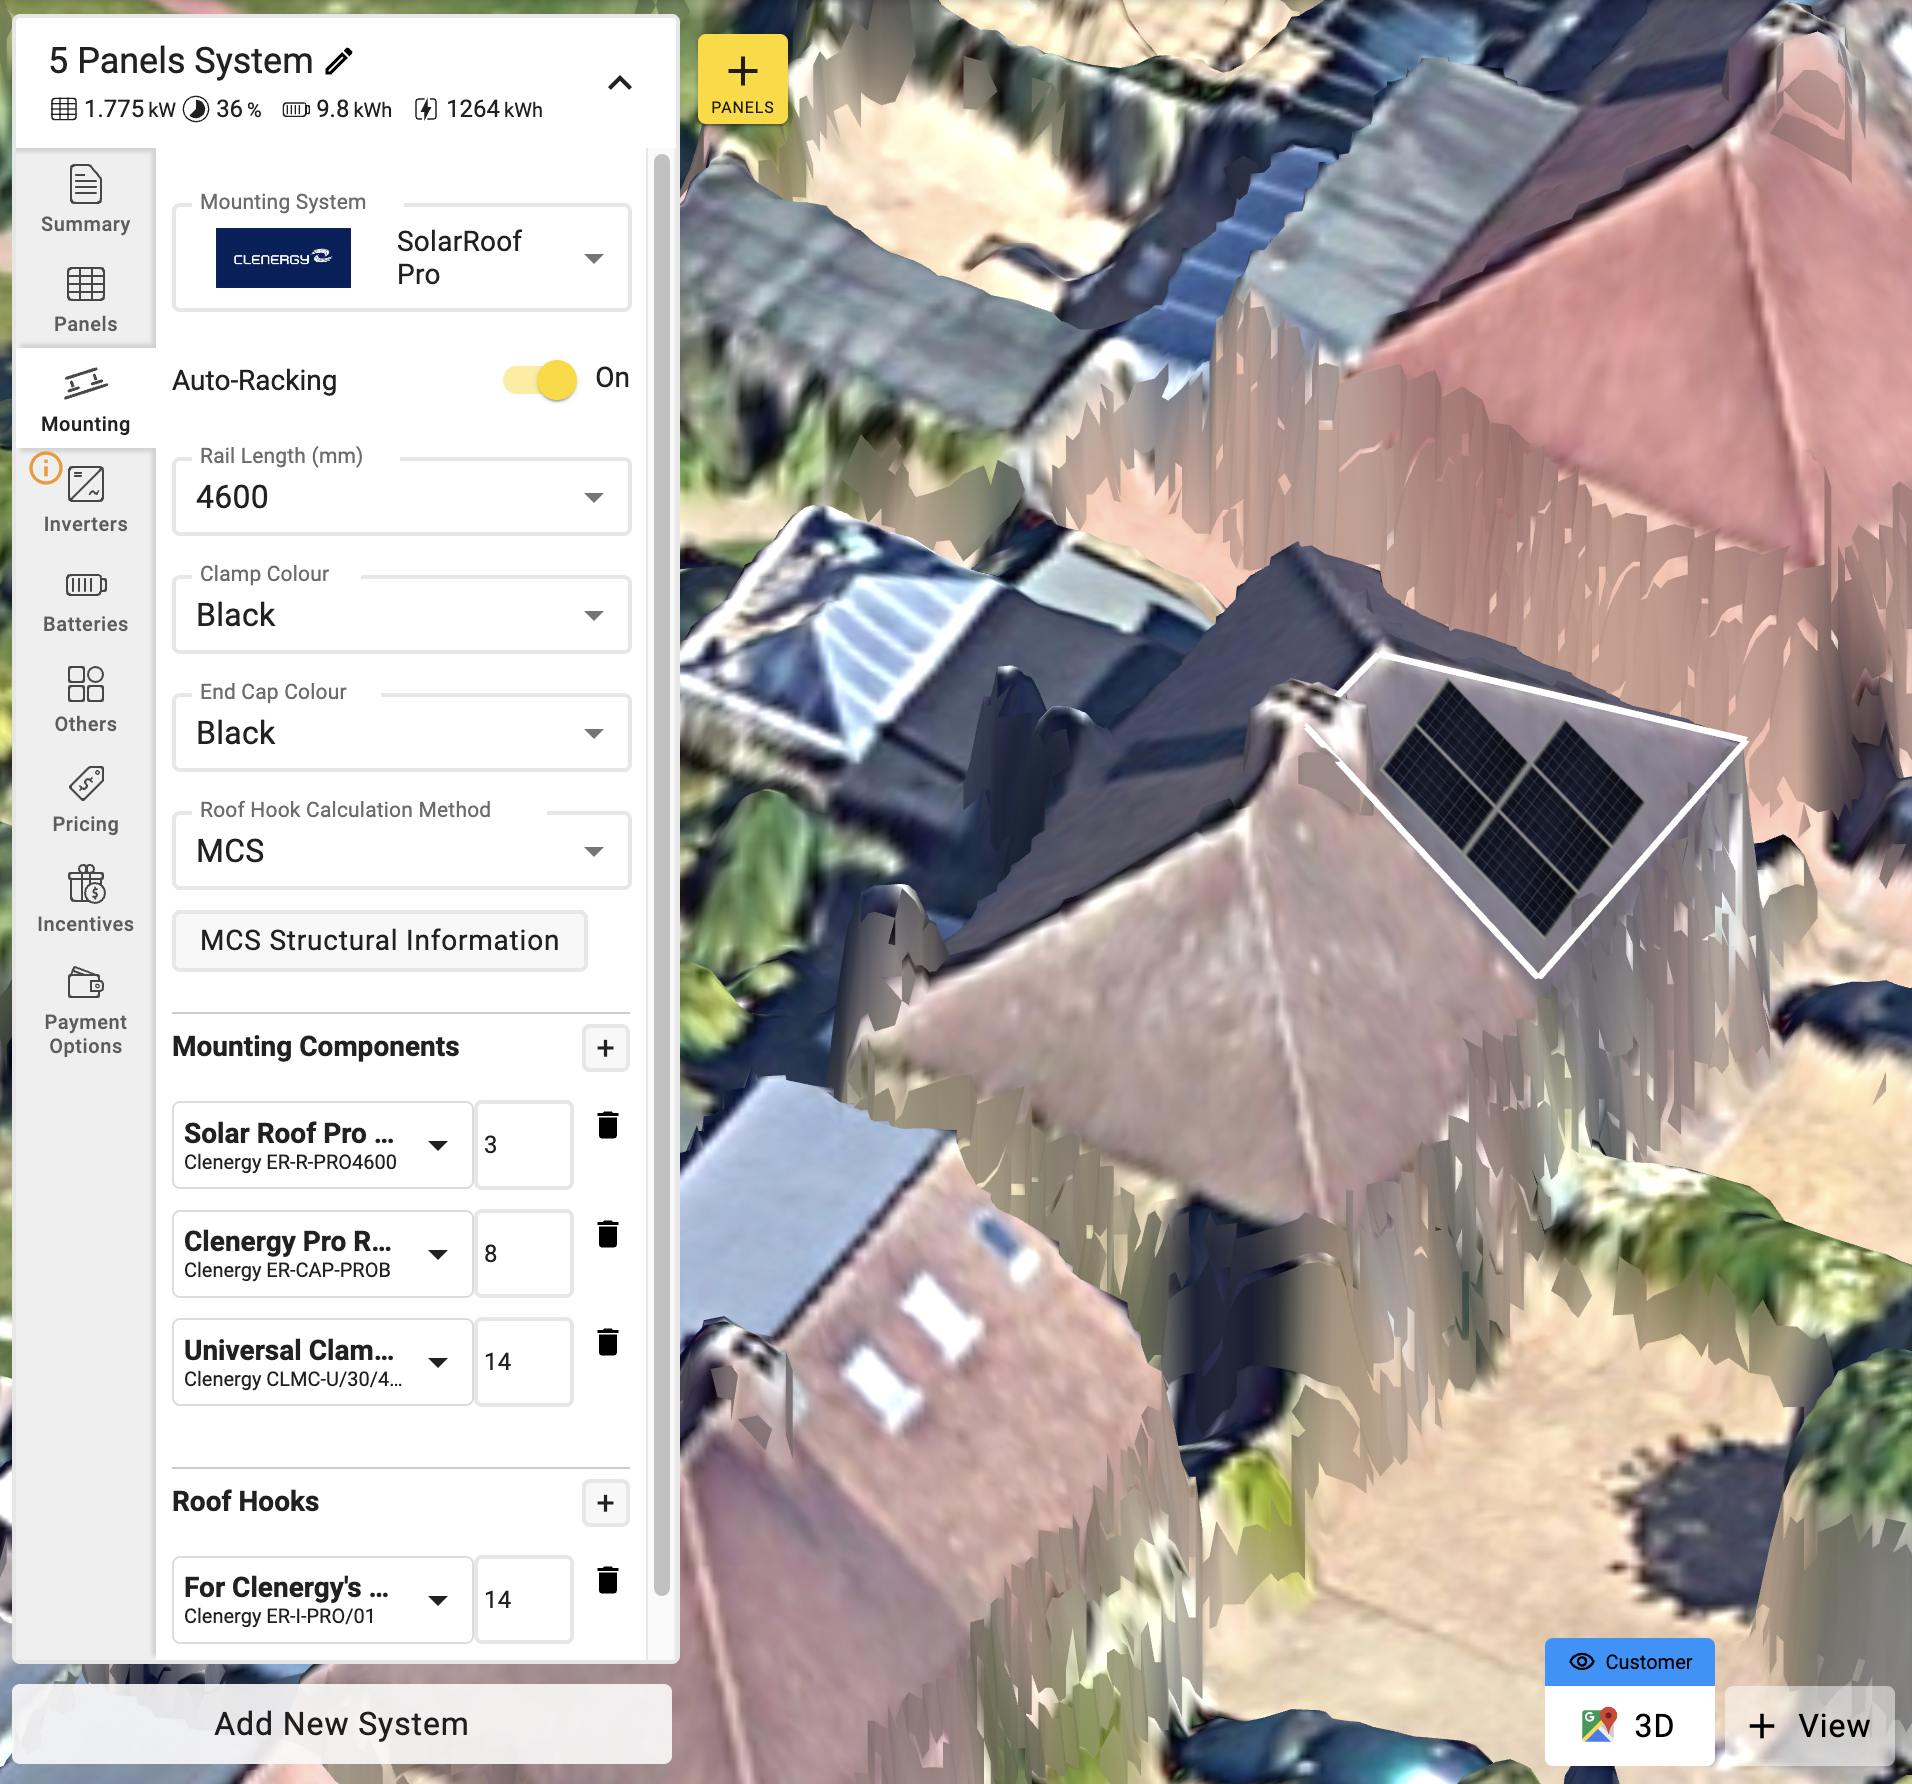
Task: Click MCS Structural Information button
Action: point(380,941)
